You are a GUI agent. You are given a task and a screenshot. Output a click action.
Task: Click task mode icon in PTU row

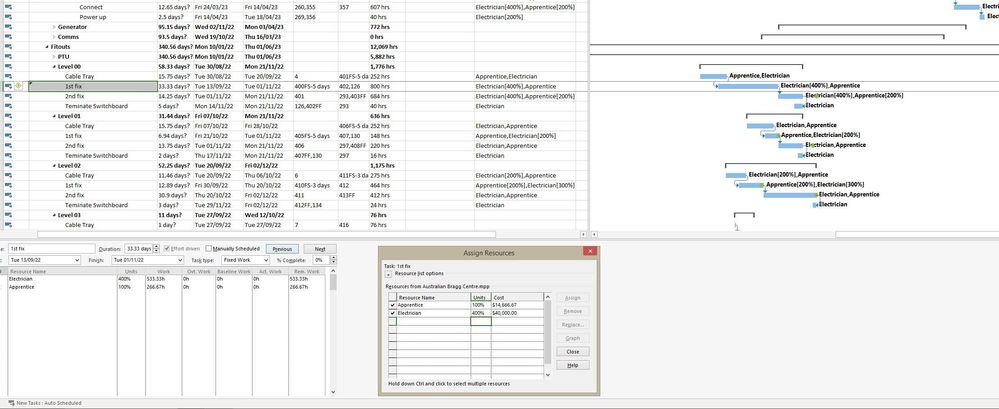coord(8,57)
